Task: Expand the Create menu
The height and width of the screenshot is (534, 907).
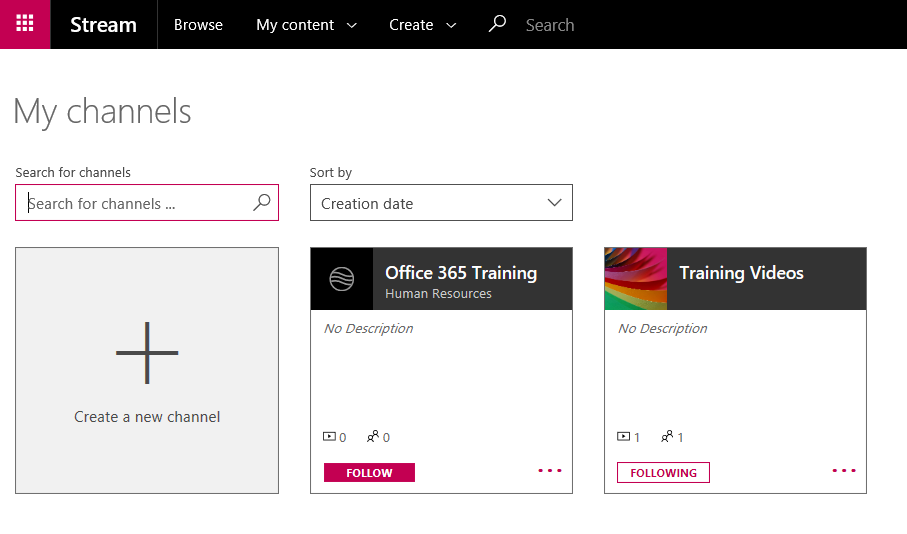Action: click(x=422, y=25)
